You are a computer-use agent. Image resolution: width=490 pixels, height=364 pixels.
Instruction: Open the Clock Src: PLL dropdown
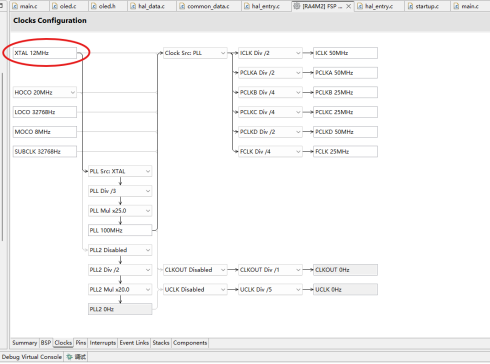195,53
